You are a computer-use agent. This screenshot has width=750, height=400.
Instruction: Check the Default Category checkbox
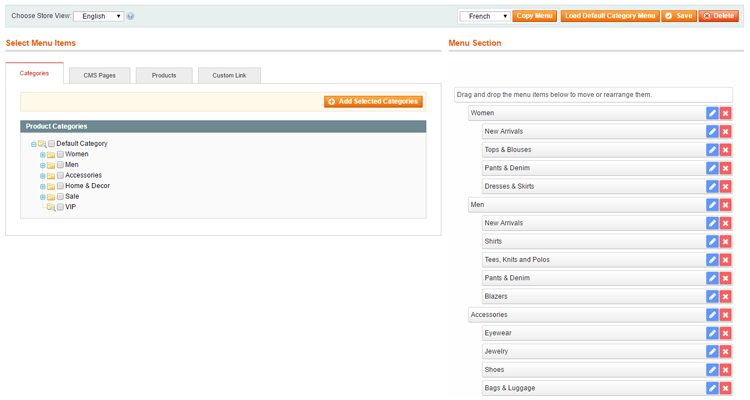[x=51, y=144]
